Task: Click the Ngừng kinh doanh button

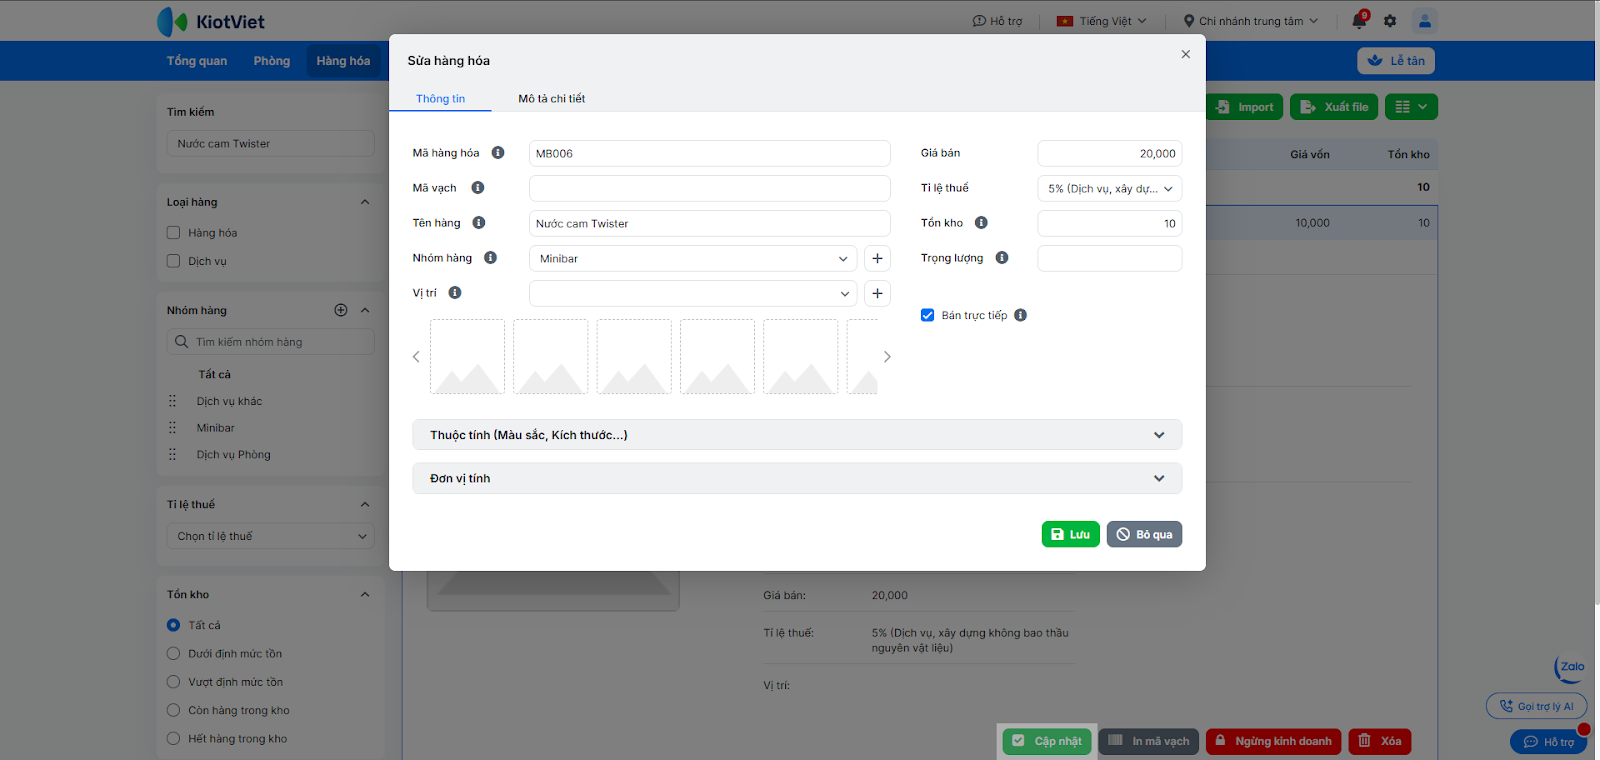Action: (1273, 741)
